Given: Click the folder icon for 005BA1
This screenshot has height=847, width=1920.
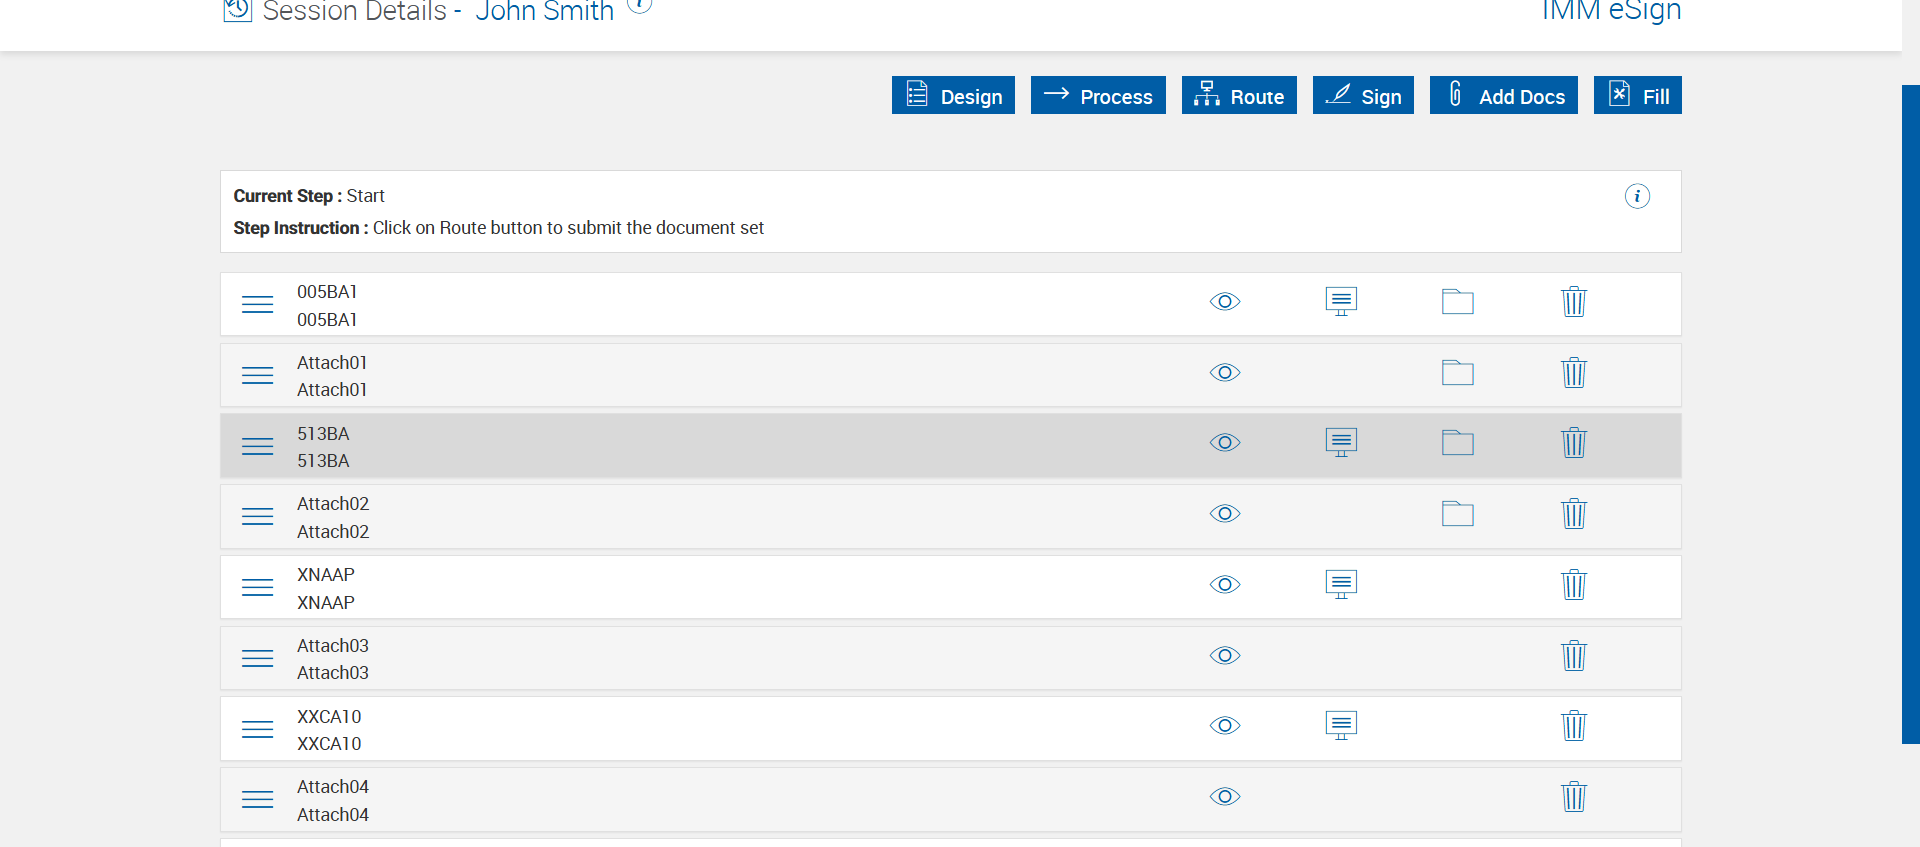Looking at the screenshot, I should pyautogui.click(x=1457, y=302).
